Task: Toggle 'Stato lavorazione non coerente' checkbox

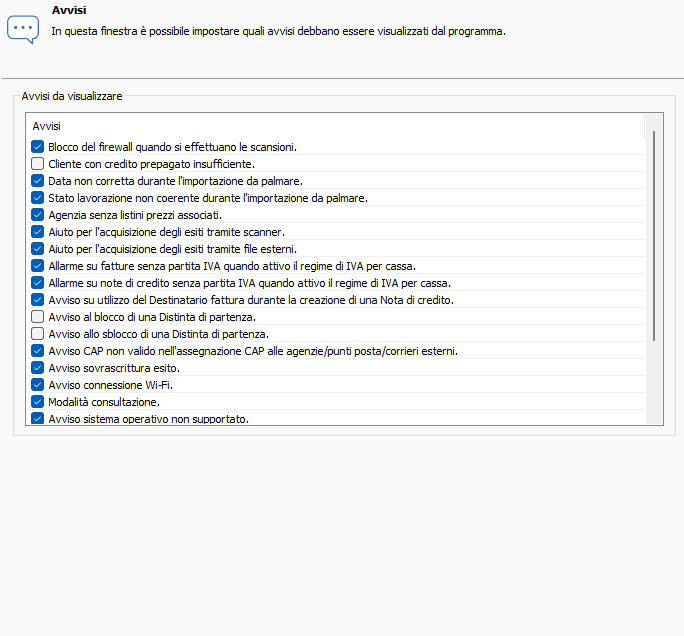Action: pos(38,198)
